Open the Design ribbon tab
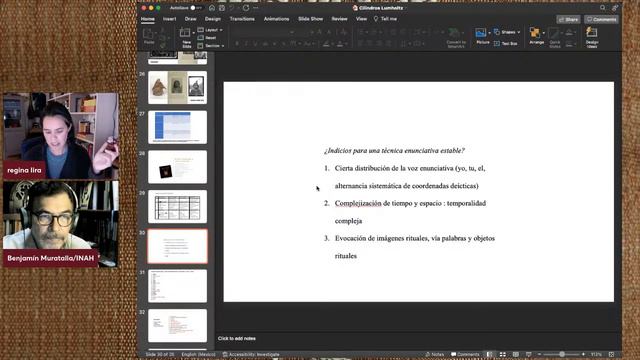The height and width of the screenshot is (360, 640). [x=213, y=19]
